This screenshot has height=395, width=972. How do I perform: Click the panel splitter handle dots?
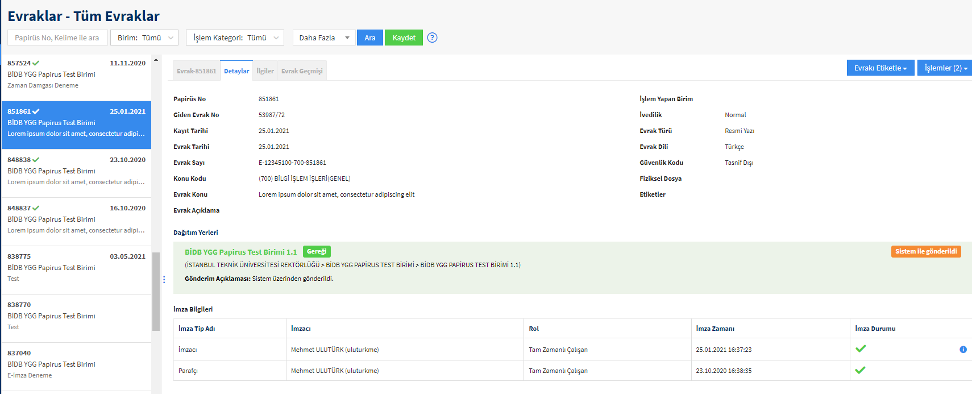[164, 280]
